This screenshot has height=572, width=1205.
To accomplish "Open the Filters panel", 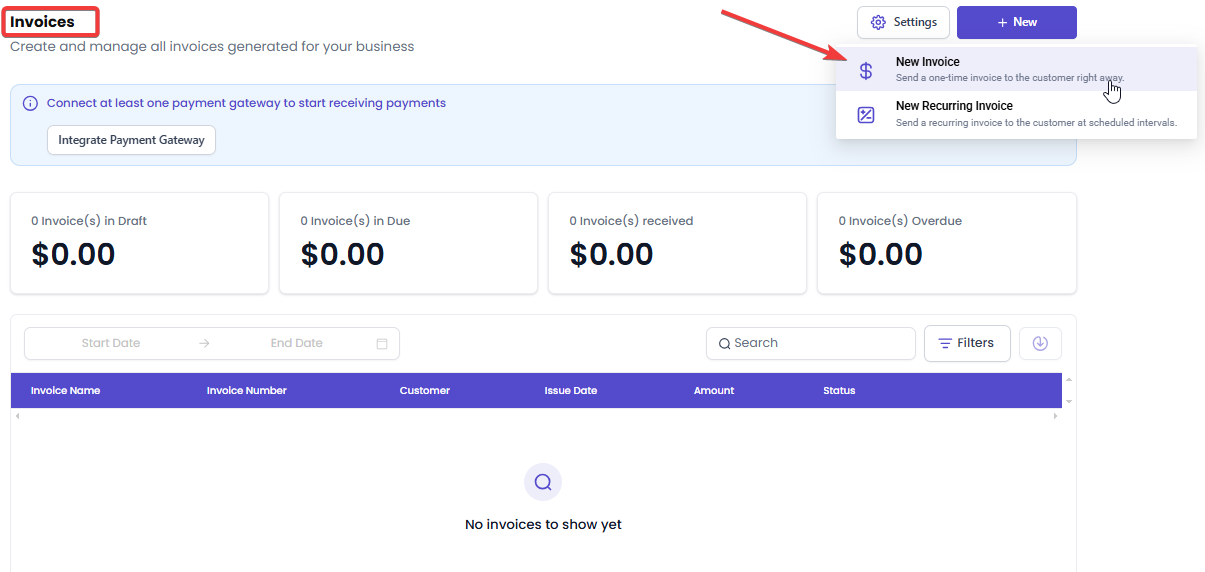I will pyautogui.click(x=967, y=343).
